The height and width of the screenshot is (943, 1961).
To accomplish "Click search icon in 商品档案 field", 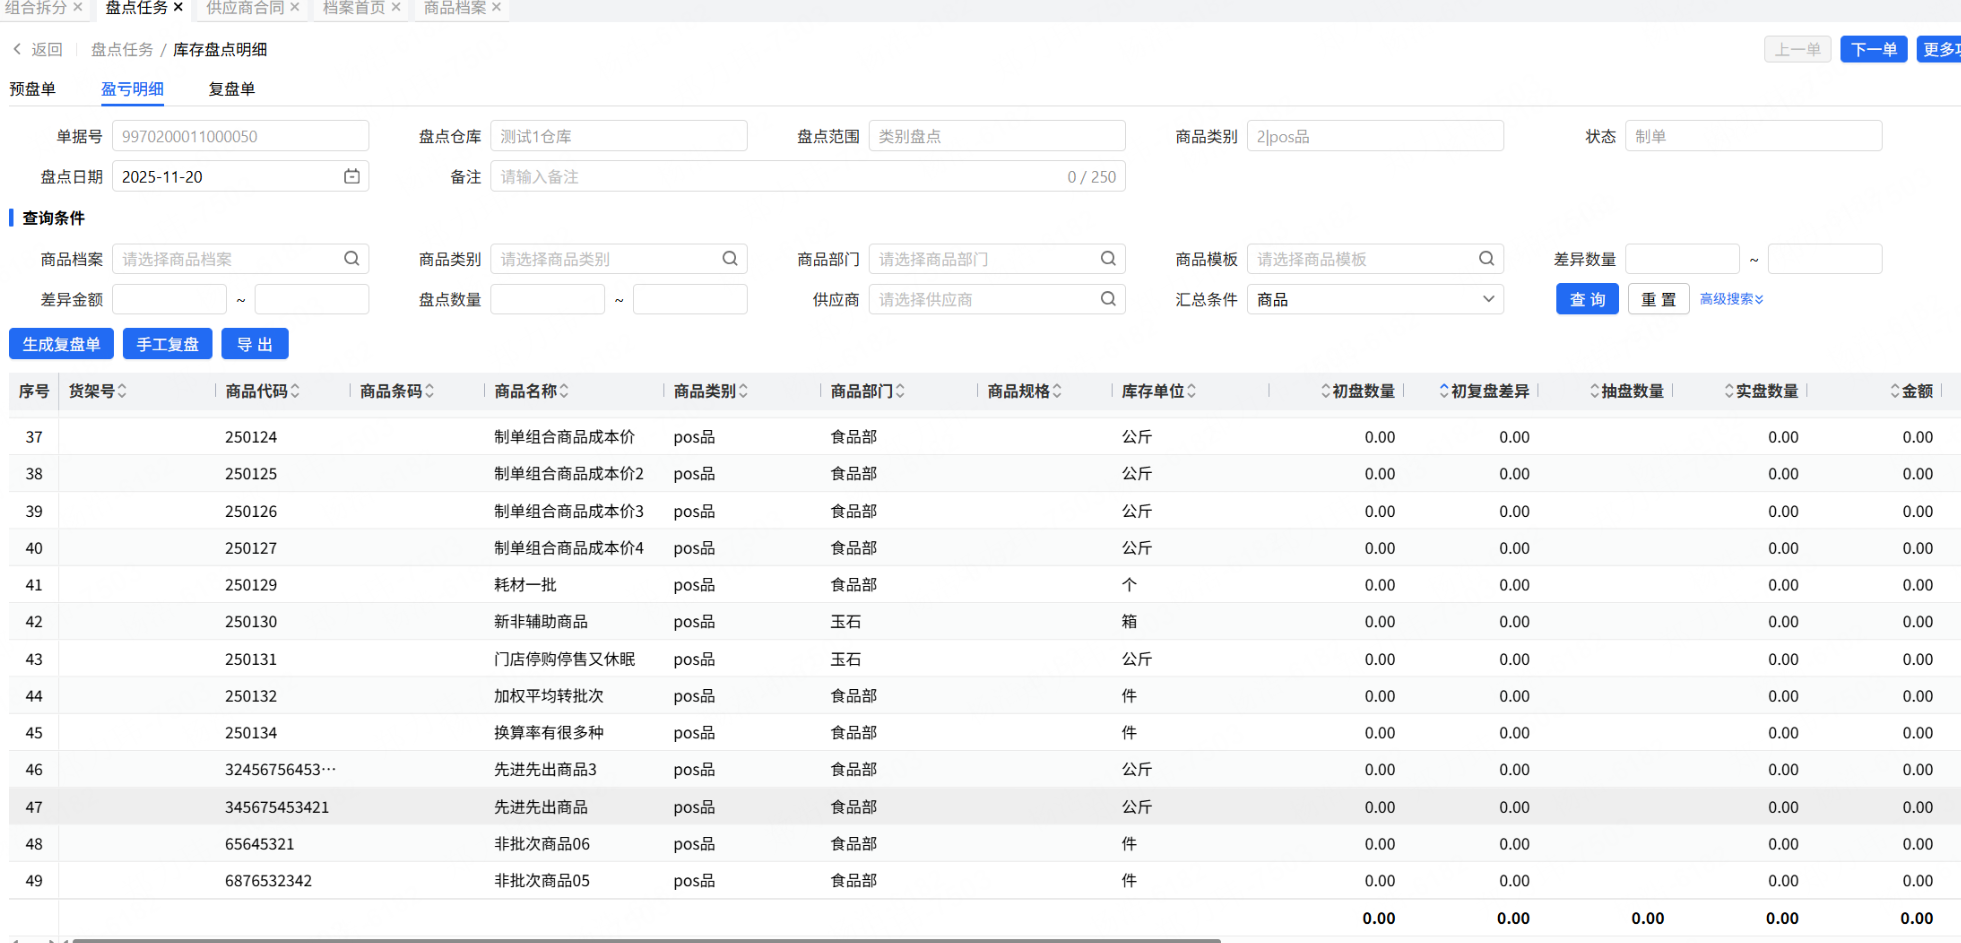I will point(352,259).
